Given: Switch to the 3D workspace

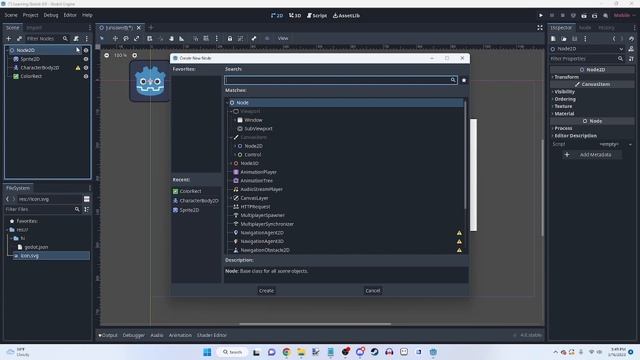Looking at the screenshot, I should pyautogui.click(x=295, y=16).
